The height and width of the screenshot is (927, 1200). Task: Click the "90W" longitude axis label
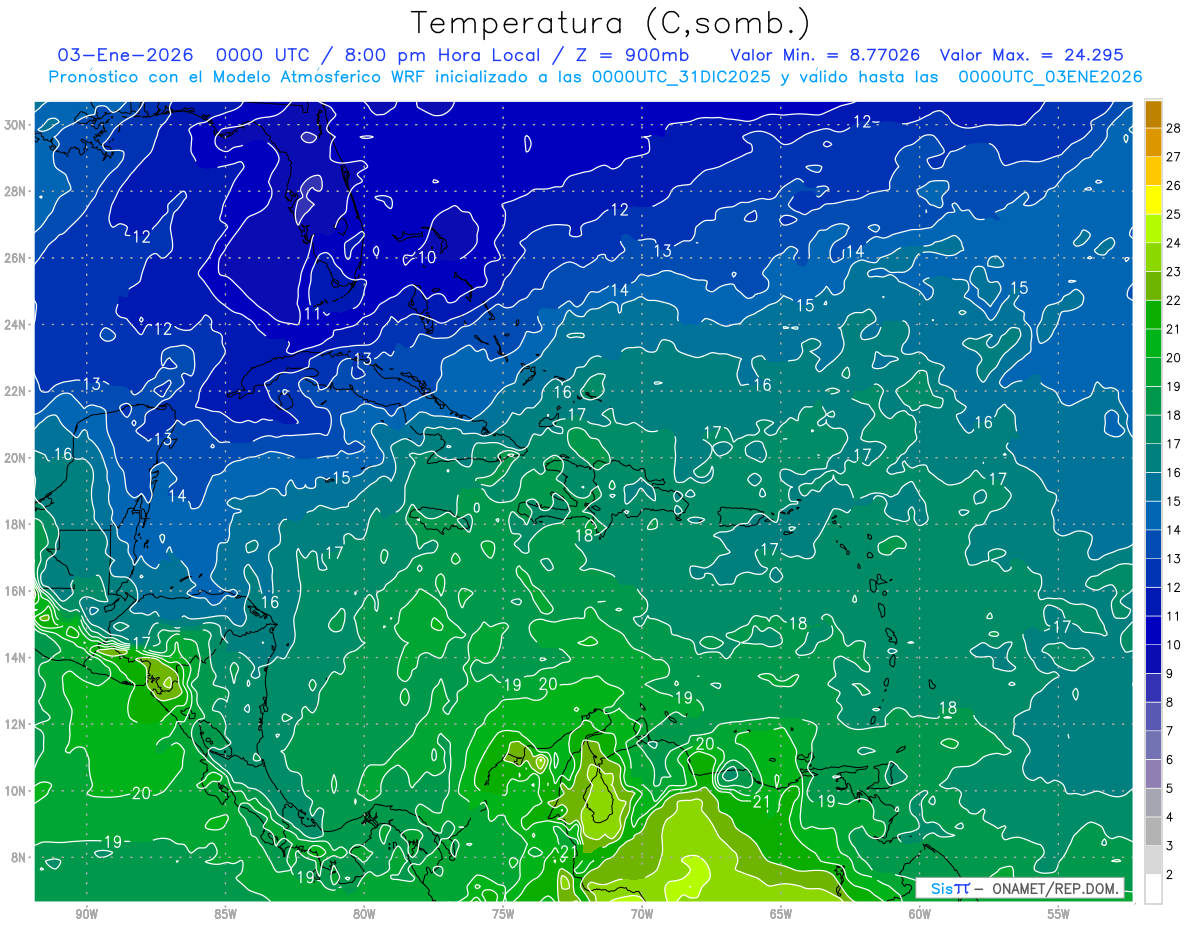[x=86, y=914]
